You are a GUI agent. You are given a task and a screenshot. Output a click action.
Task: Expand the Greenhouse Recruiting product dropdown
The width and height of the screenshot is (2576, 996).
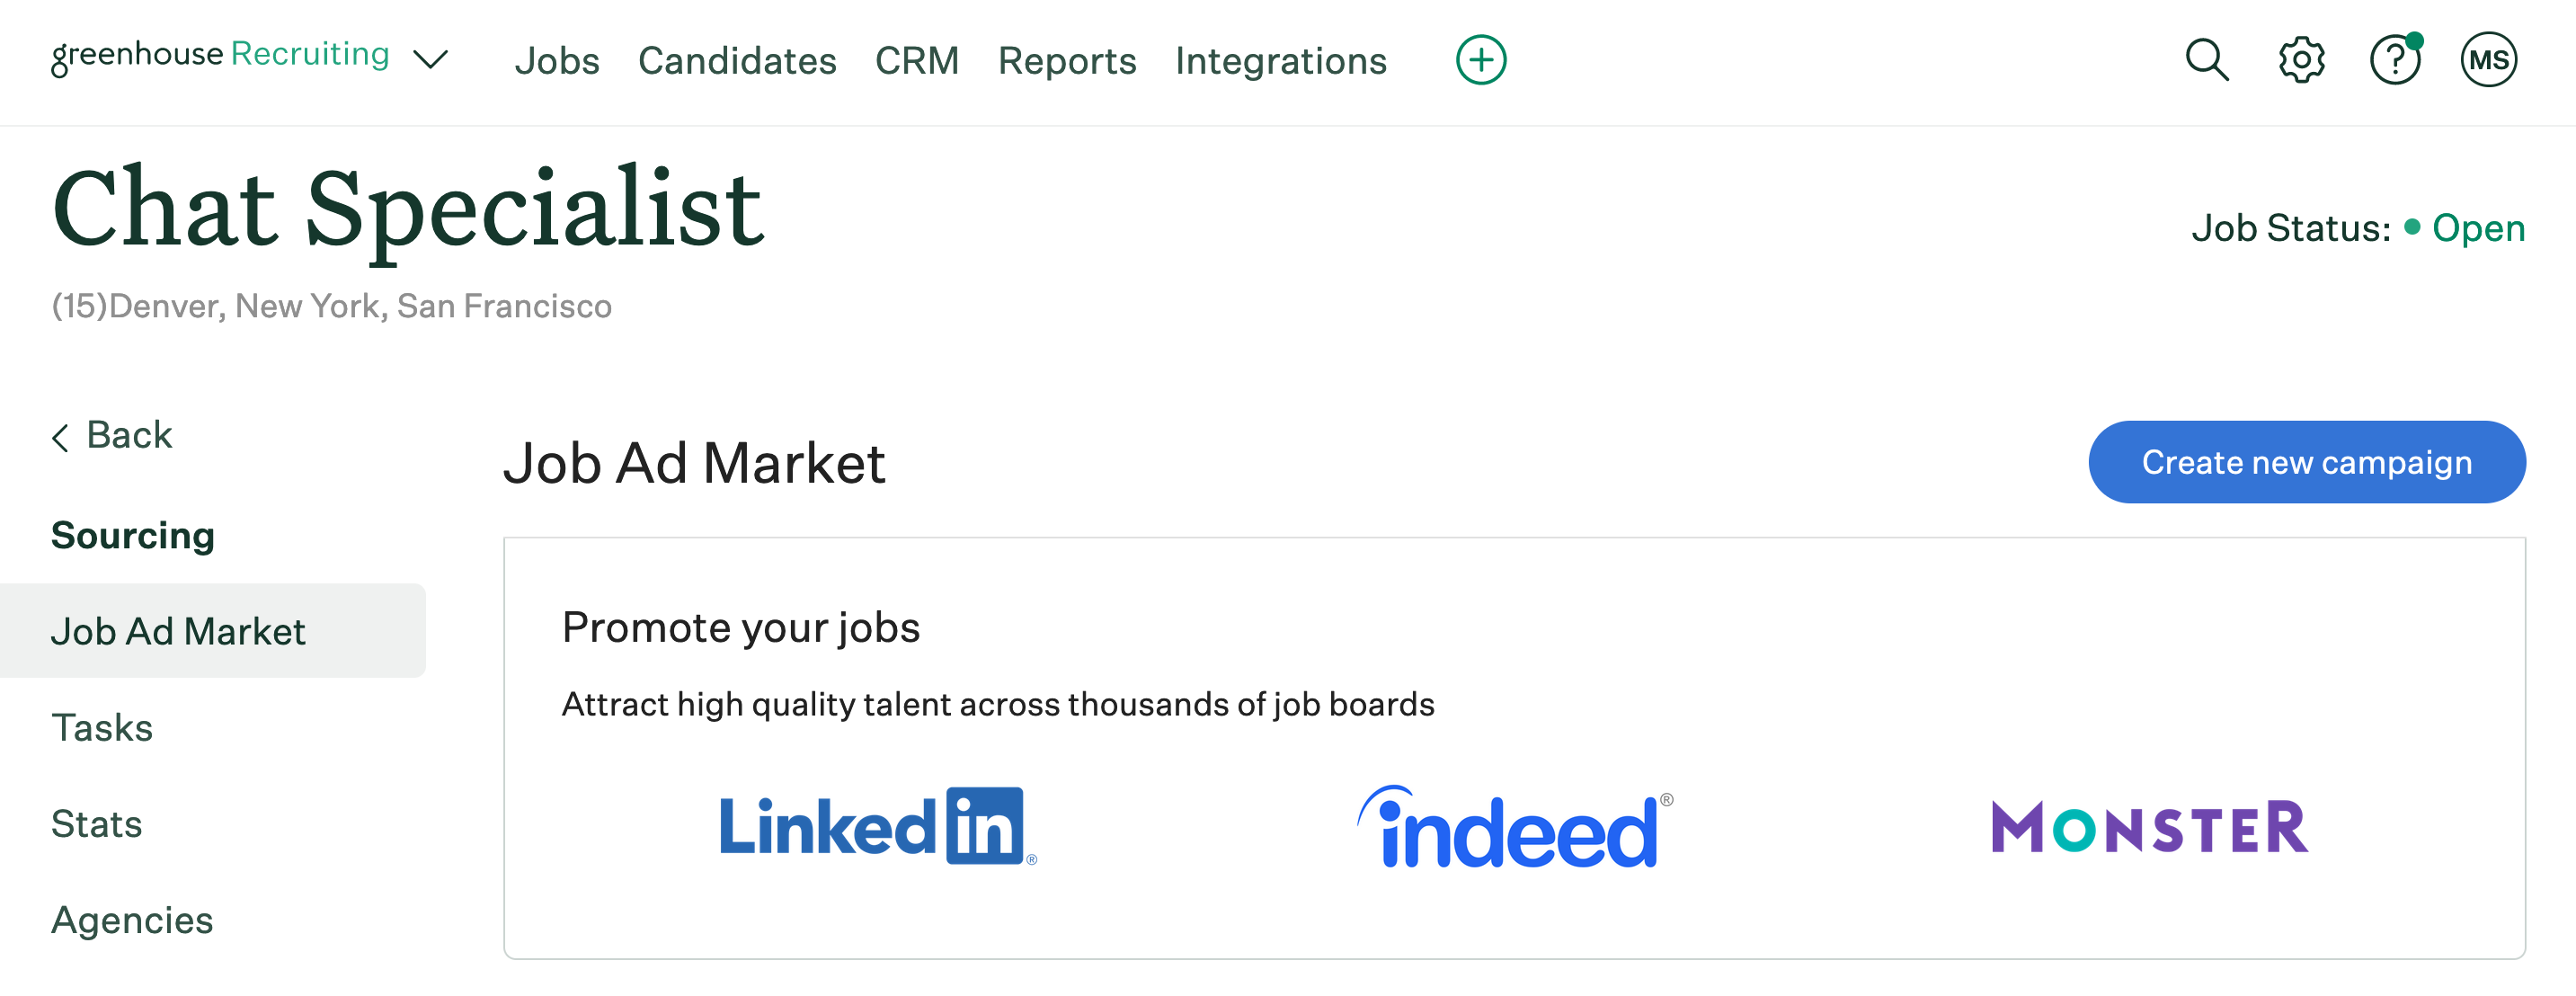431,60
